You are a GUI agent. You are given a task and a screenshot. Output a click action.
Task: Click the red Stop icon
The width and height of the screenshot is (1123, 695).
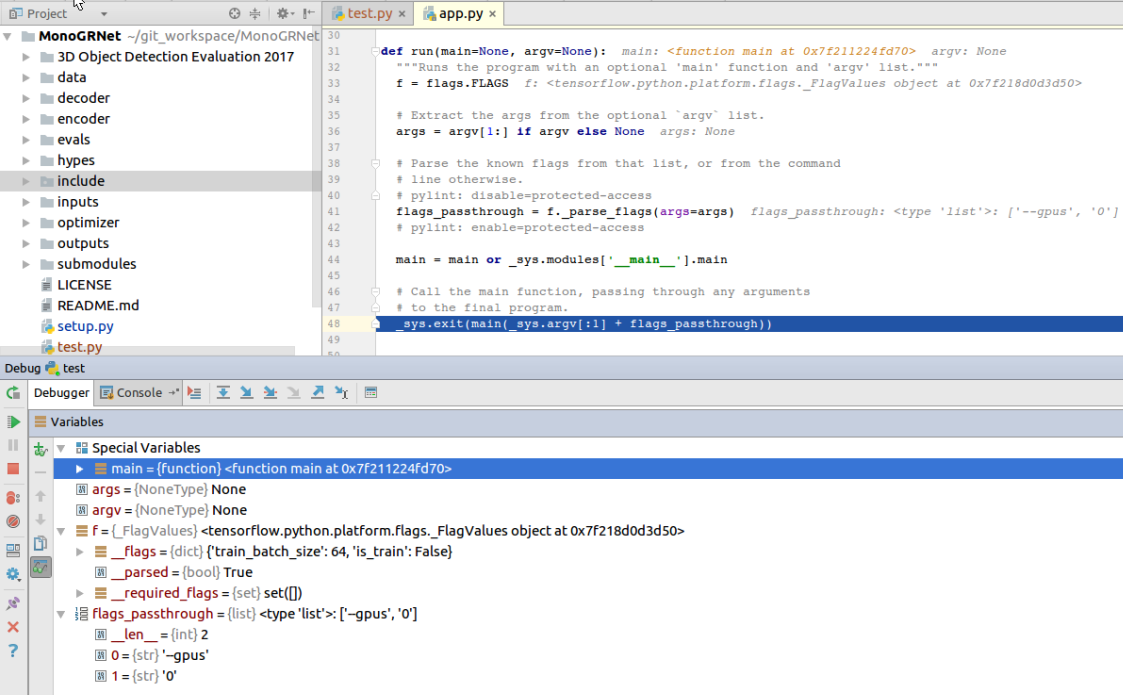click(x=13, y=469)
